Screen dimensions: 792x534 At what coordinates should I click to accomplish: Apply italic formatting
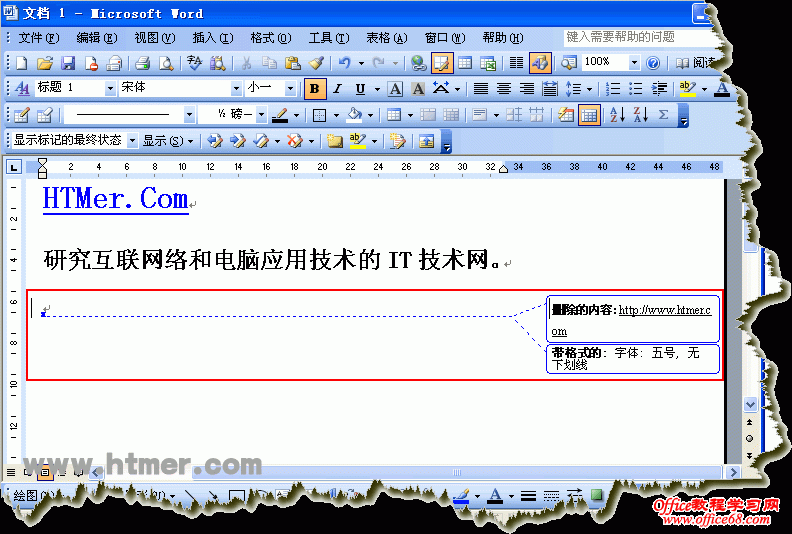pos(337,89)
